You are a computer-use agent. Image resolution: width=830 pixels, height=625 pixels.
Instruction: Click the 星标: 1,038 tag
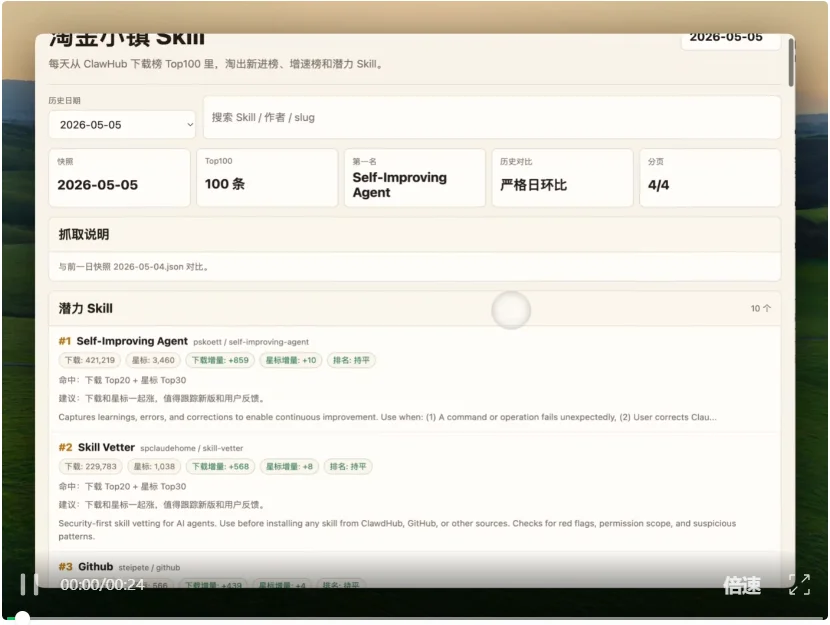point(154,467)
